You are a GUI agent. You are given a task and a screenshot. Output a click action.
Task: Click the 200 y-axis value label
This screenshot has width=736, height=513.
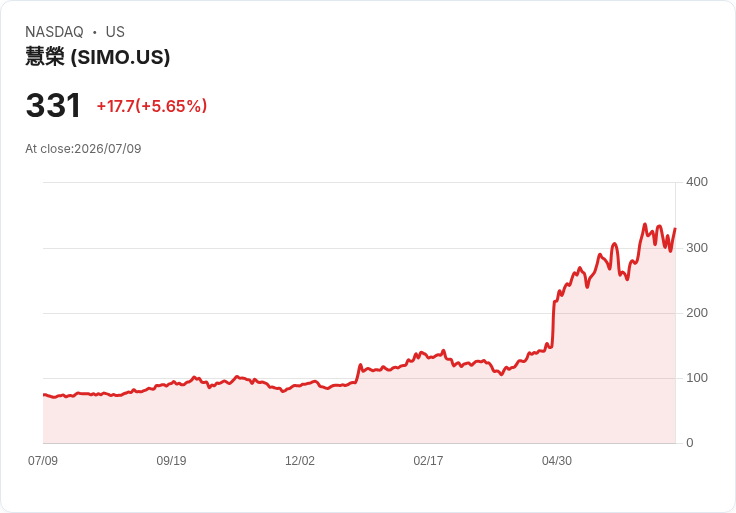point(697,313)
